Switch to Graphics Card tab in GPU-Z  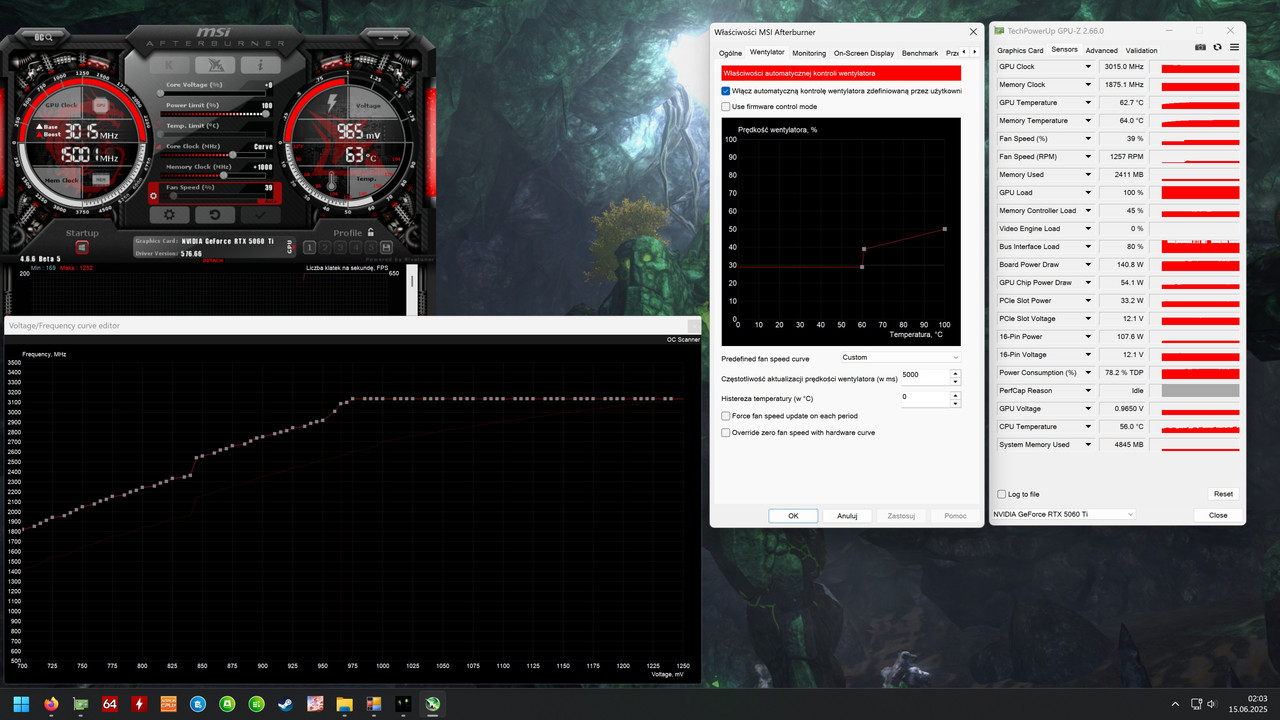[x=1020, y=50]
